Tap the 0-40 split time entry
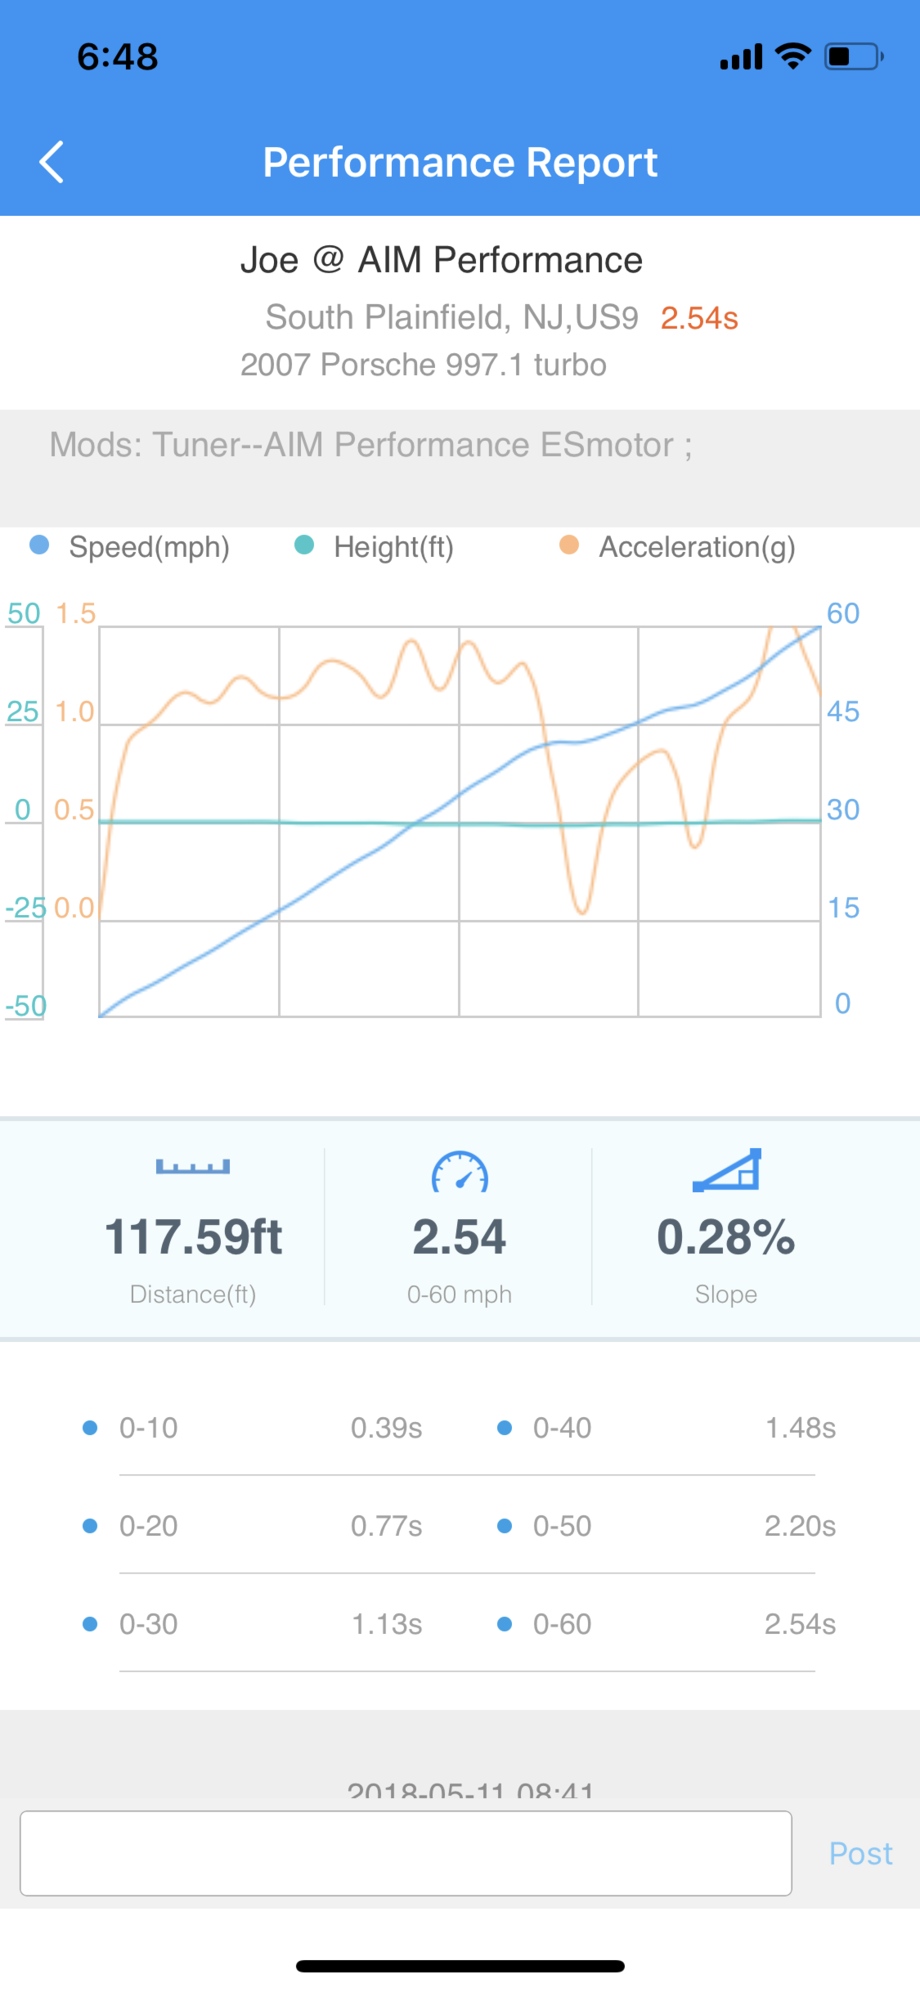Viewport: 920px width, 1992px height. pos(666,1428)
